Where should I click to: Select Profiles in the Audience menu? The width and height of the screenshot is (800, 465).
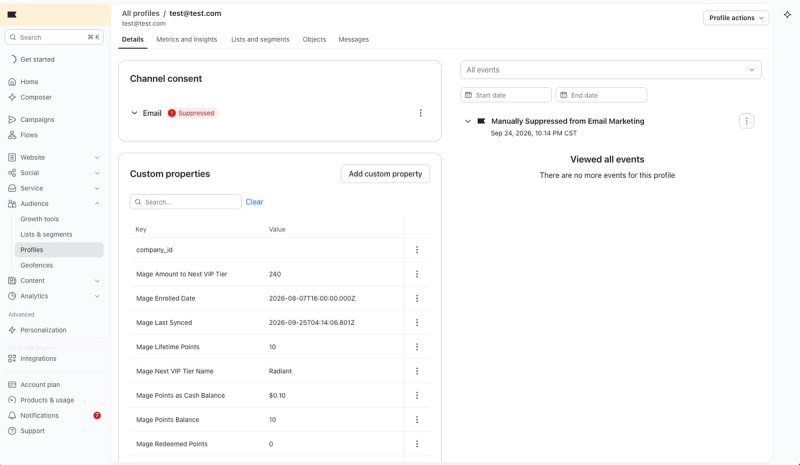point(59,250)
